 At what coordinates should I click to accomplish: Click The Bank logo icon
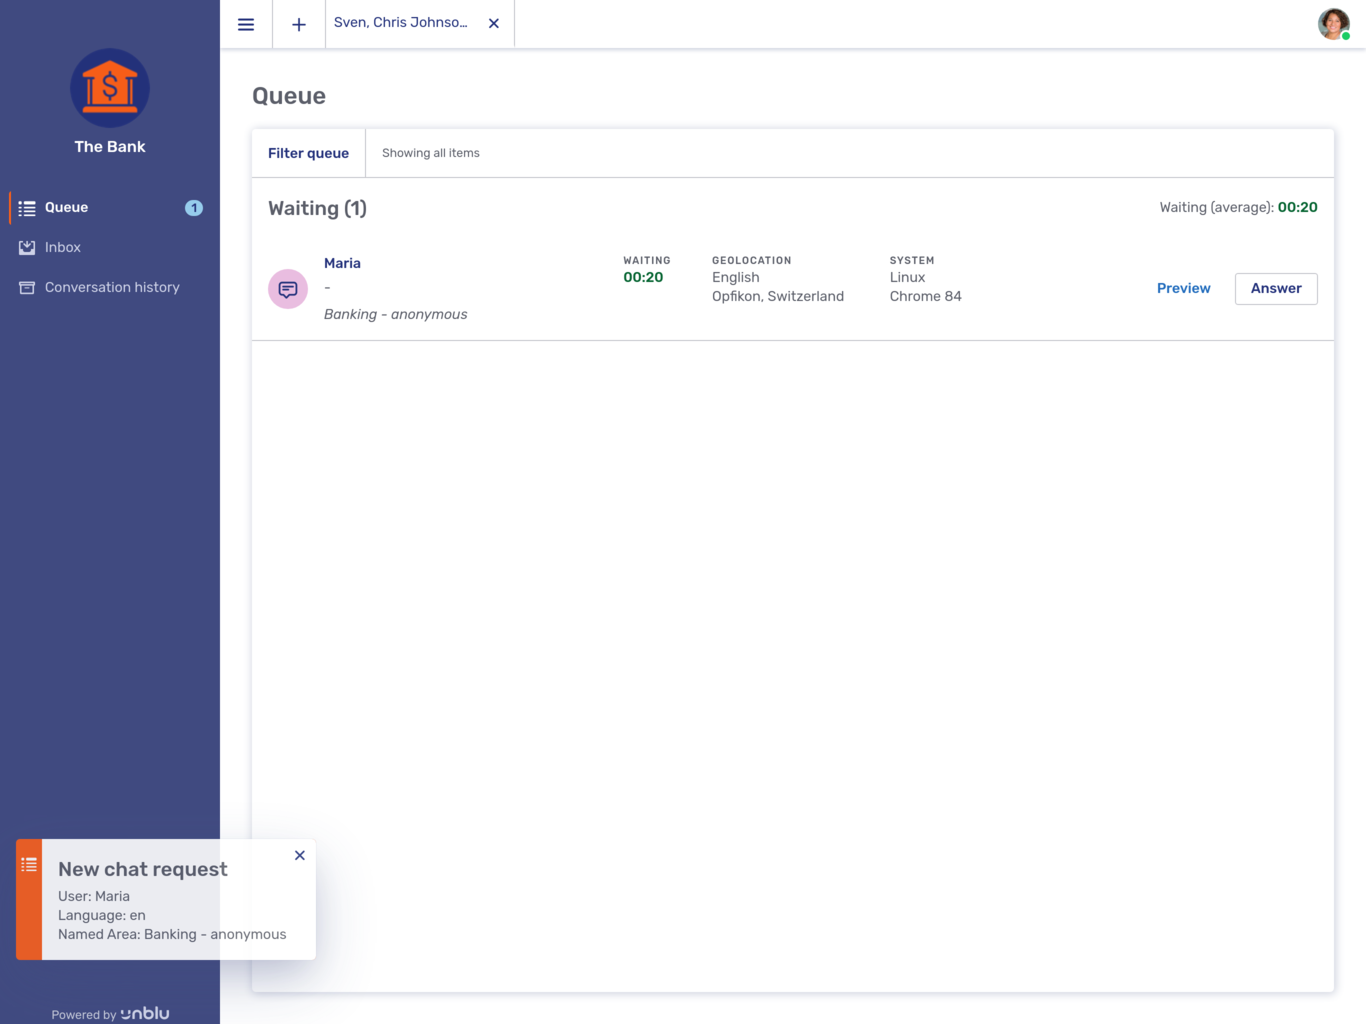pyautogui.click(x=110, y=88)
